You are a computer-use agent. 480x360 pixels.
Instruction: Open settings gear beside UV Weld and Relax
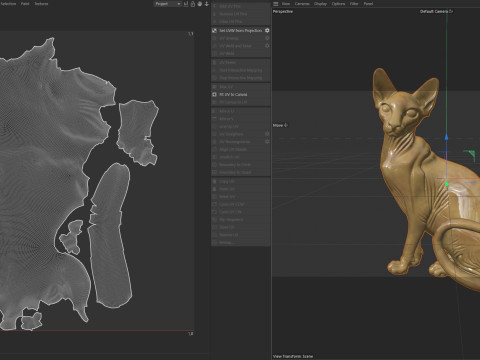(267, 46)
